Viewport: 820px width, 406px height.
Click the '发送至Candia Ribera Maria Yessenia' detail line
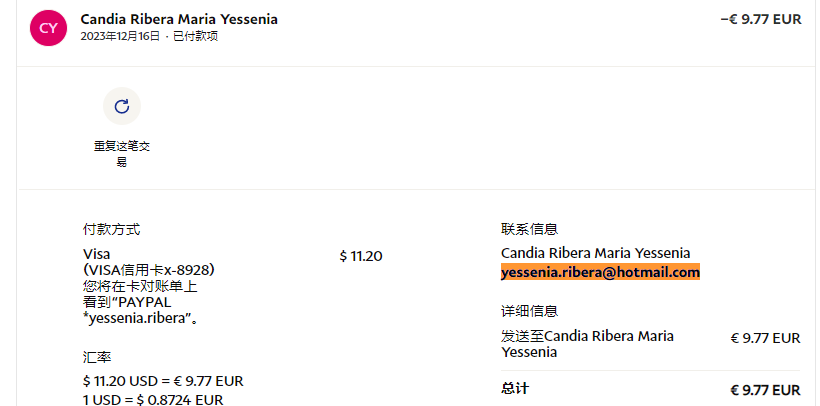coord(587,344)
